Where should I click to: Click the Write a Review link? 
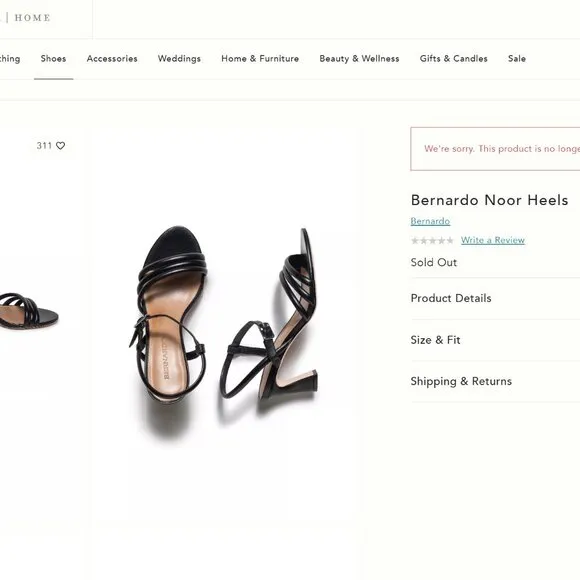click(493, 240)
